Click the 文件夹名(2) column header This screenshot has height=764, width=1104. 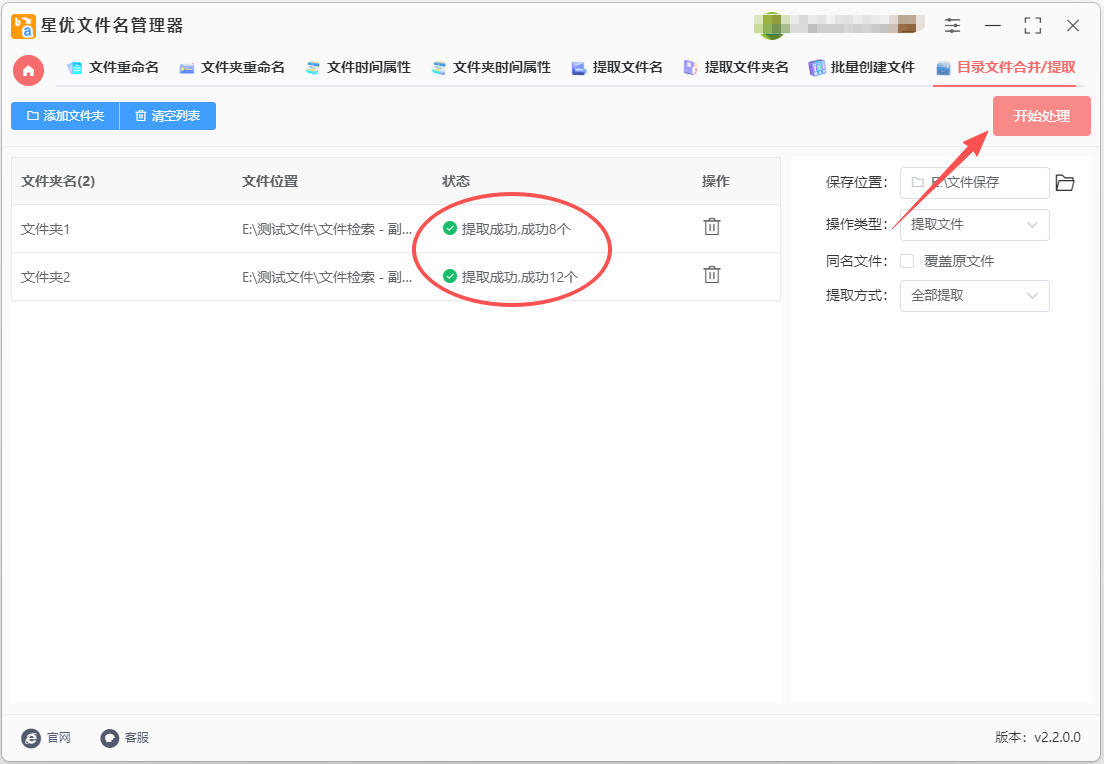pyautogui.click(x=58, y=181)
